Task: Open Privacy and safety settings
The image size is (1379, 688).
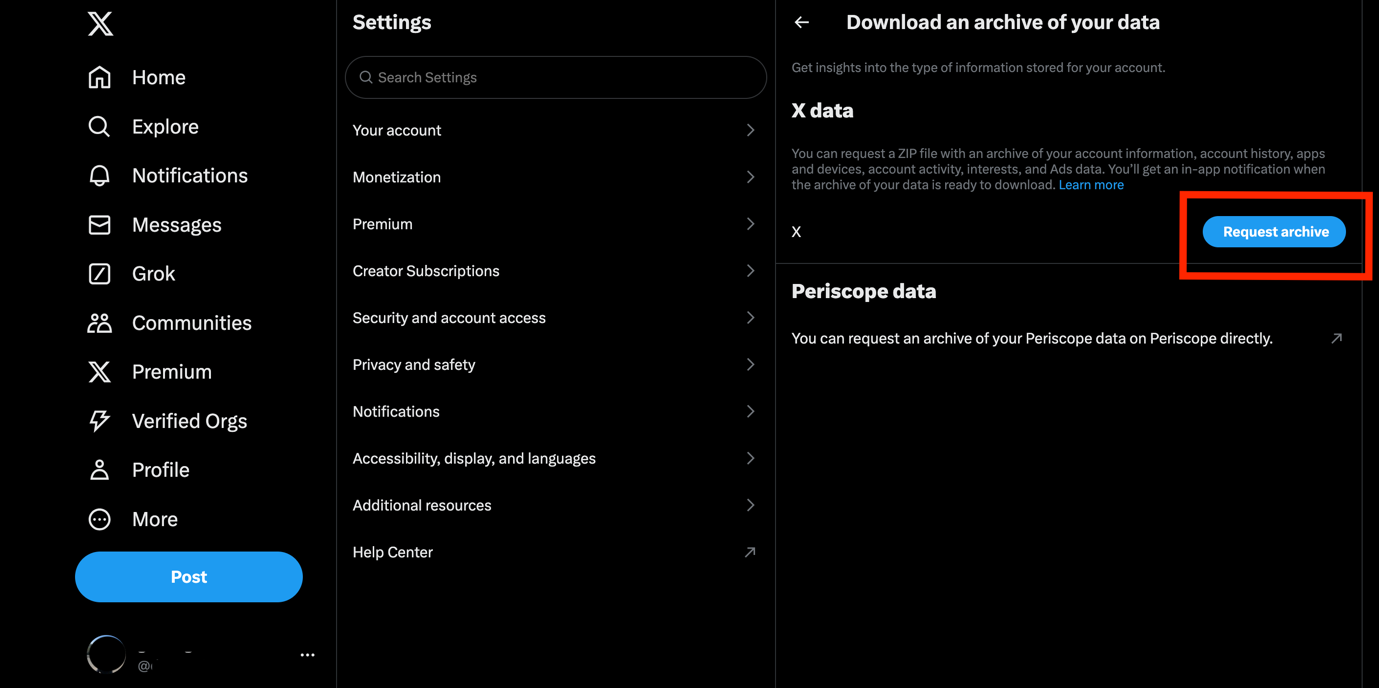Action: [x=555, y=365]
